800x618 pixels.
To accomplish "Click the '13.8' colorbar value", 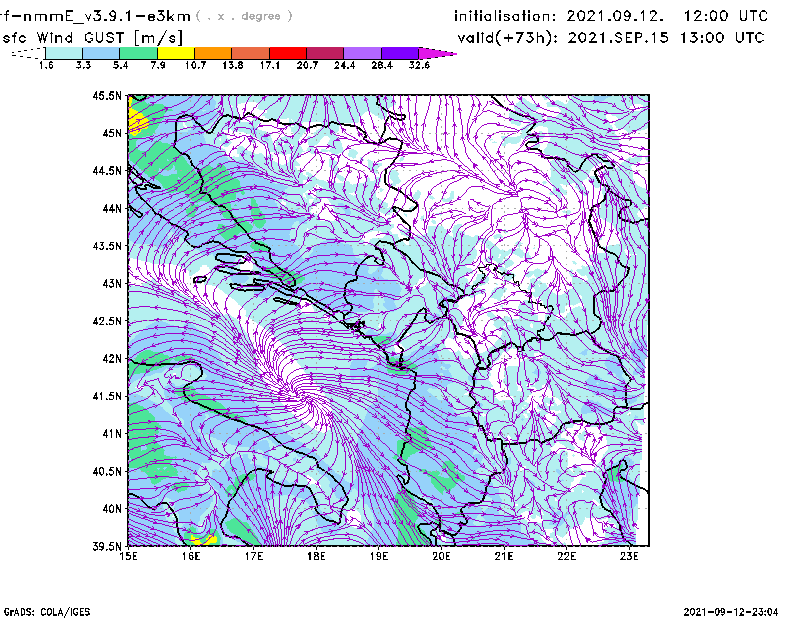I will pos(233,65).
